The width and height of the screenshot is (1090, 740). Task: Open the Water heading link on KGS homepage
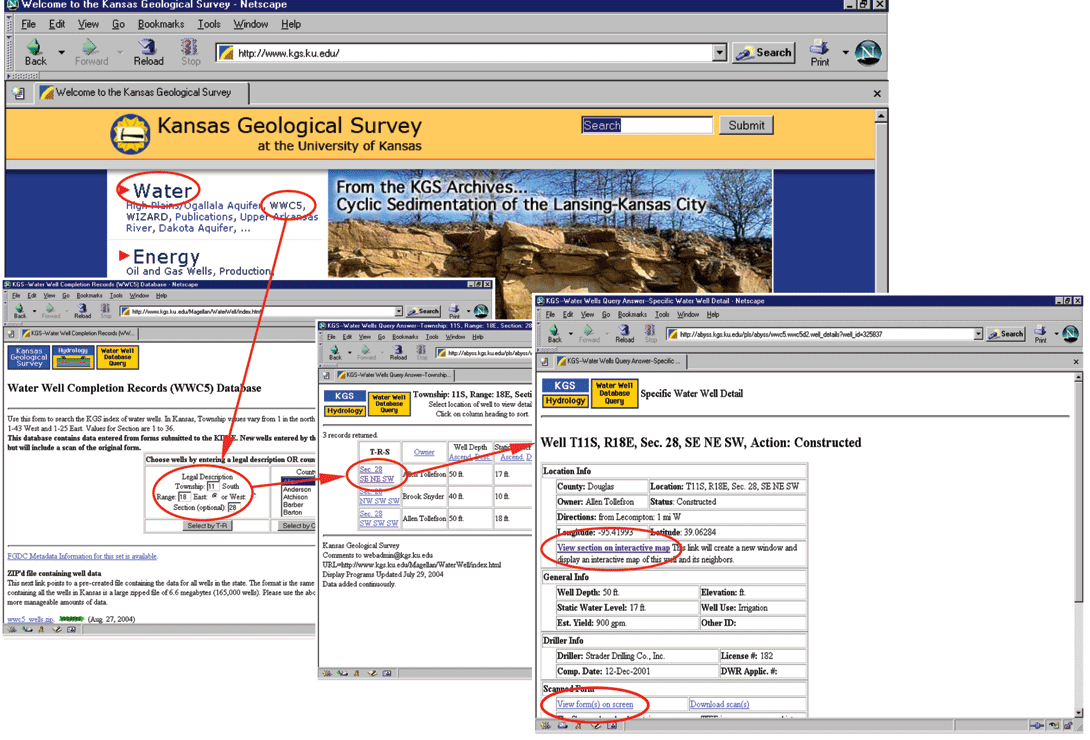[162, 190]
